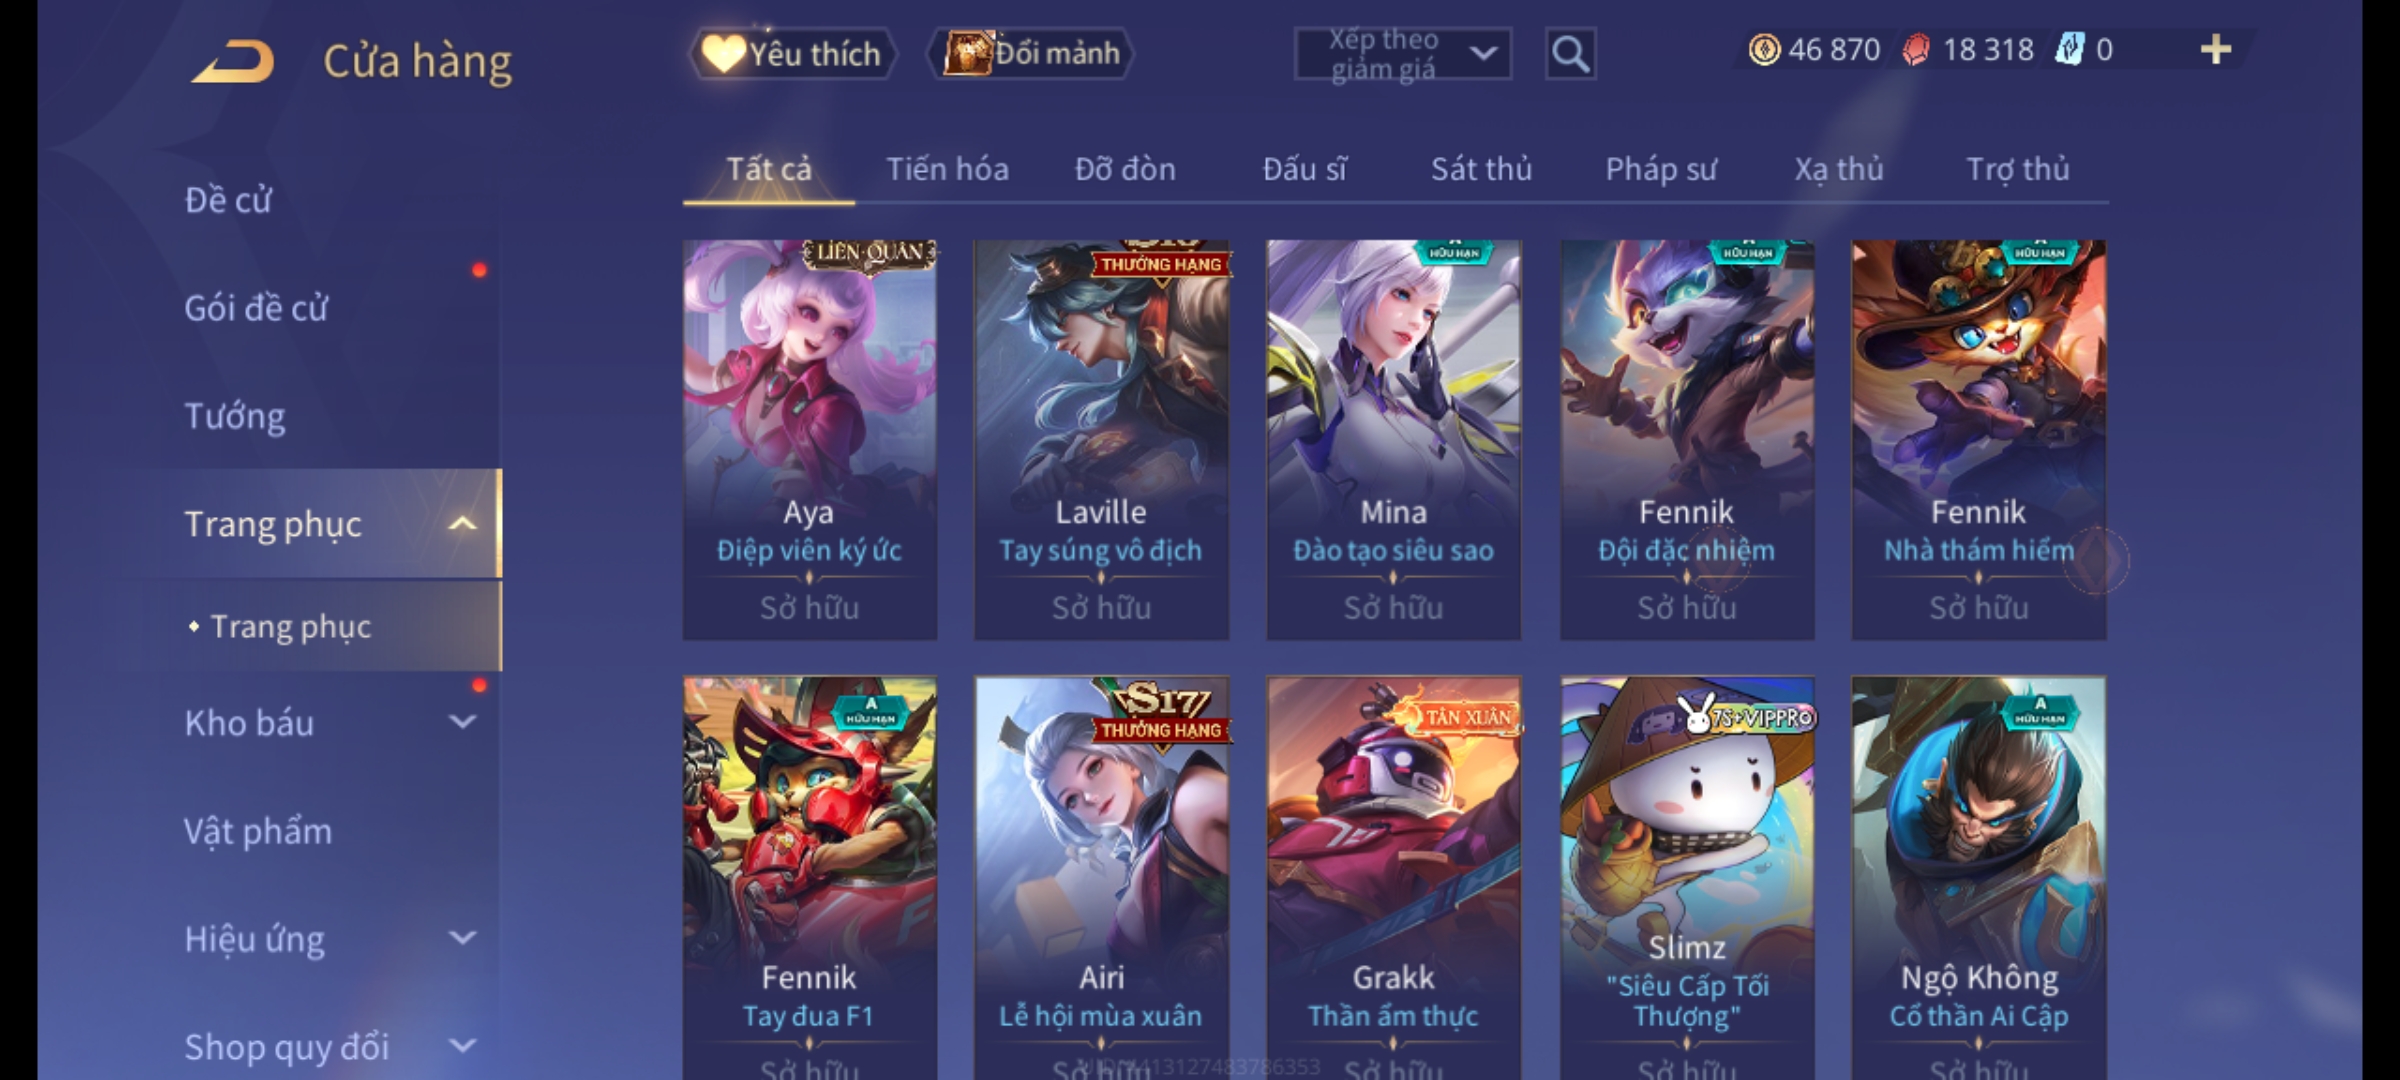
Task: Expand the Kho báu sidebar section
Action: coord(462,722)
